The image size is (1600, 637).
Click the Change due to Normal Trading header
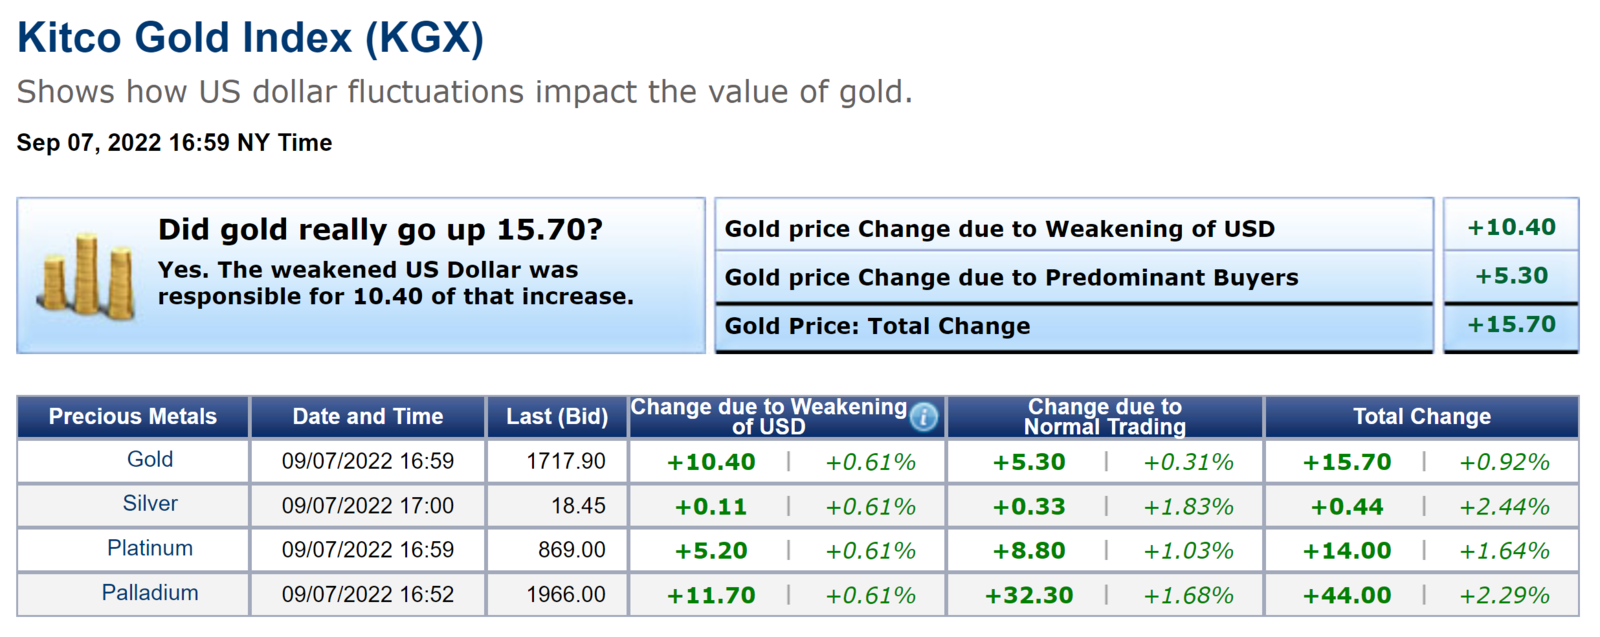tap(1104, 417)
